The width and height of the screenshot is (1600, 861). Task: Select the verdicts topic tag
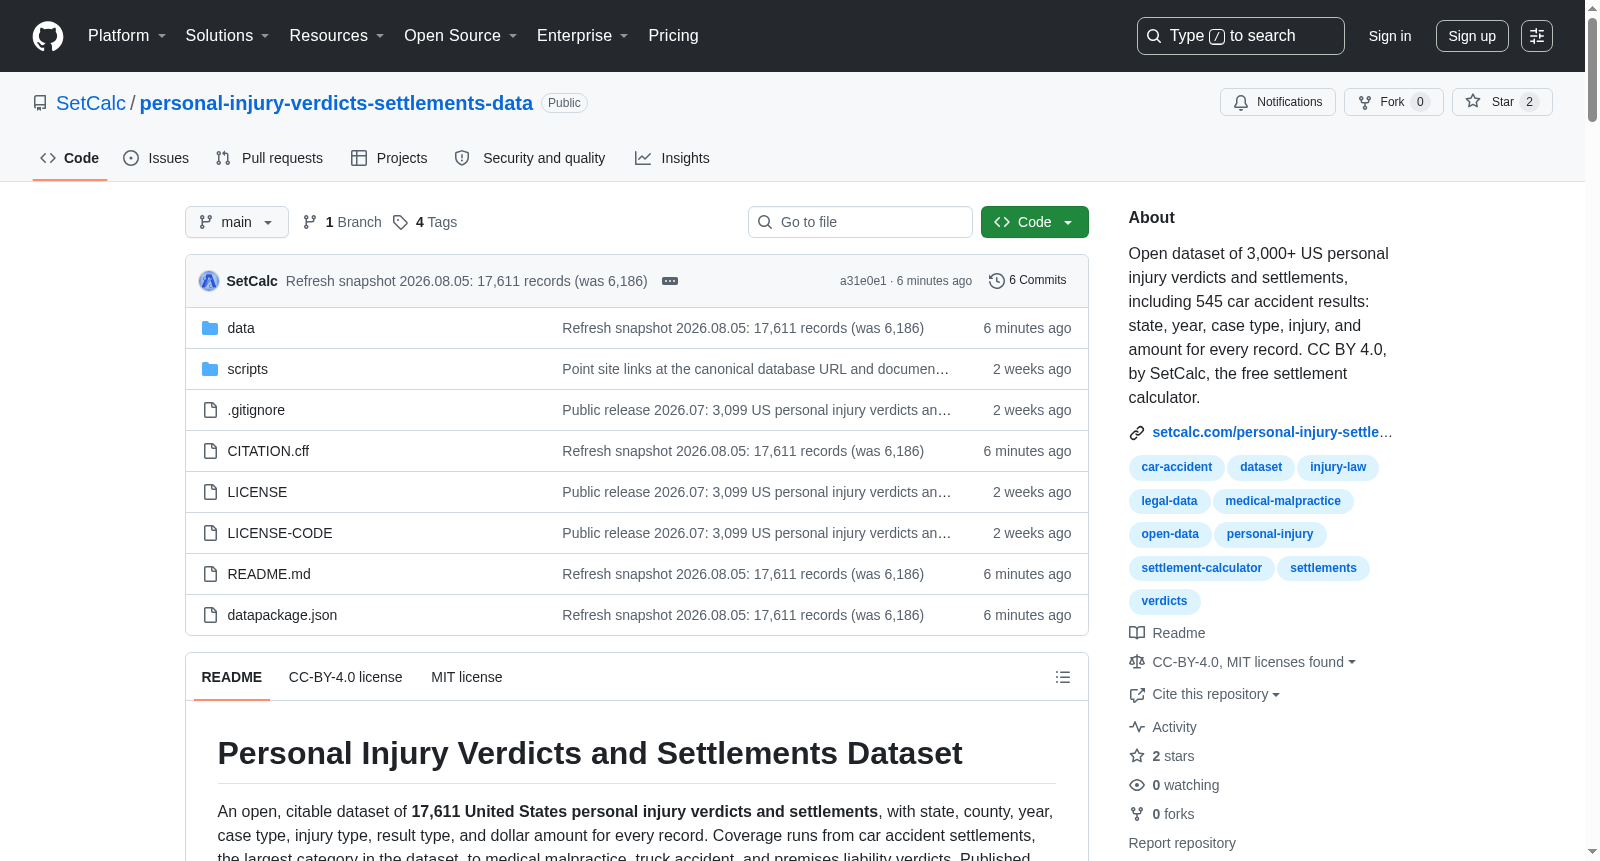click(x=1164, y=601)
